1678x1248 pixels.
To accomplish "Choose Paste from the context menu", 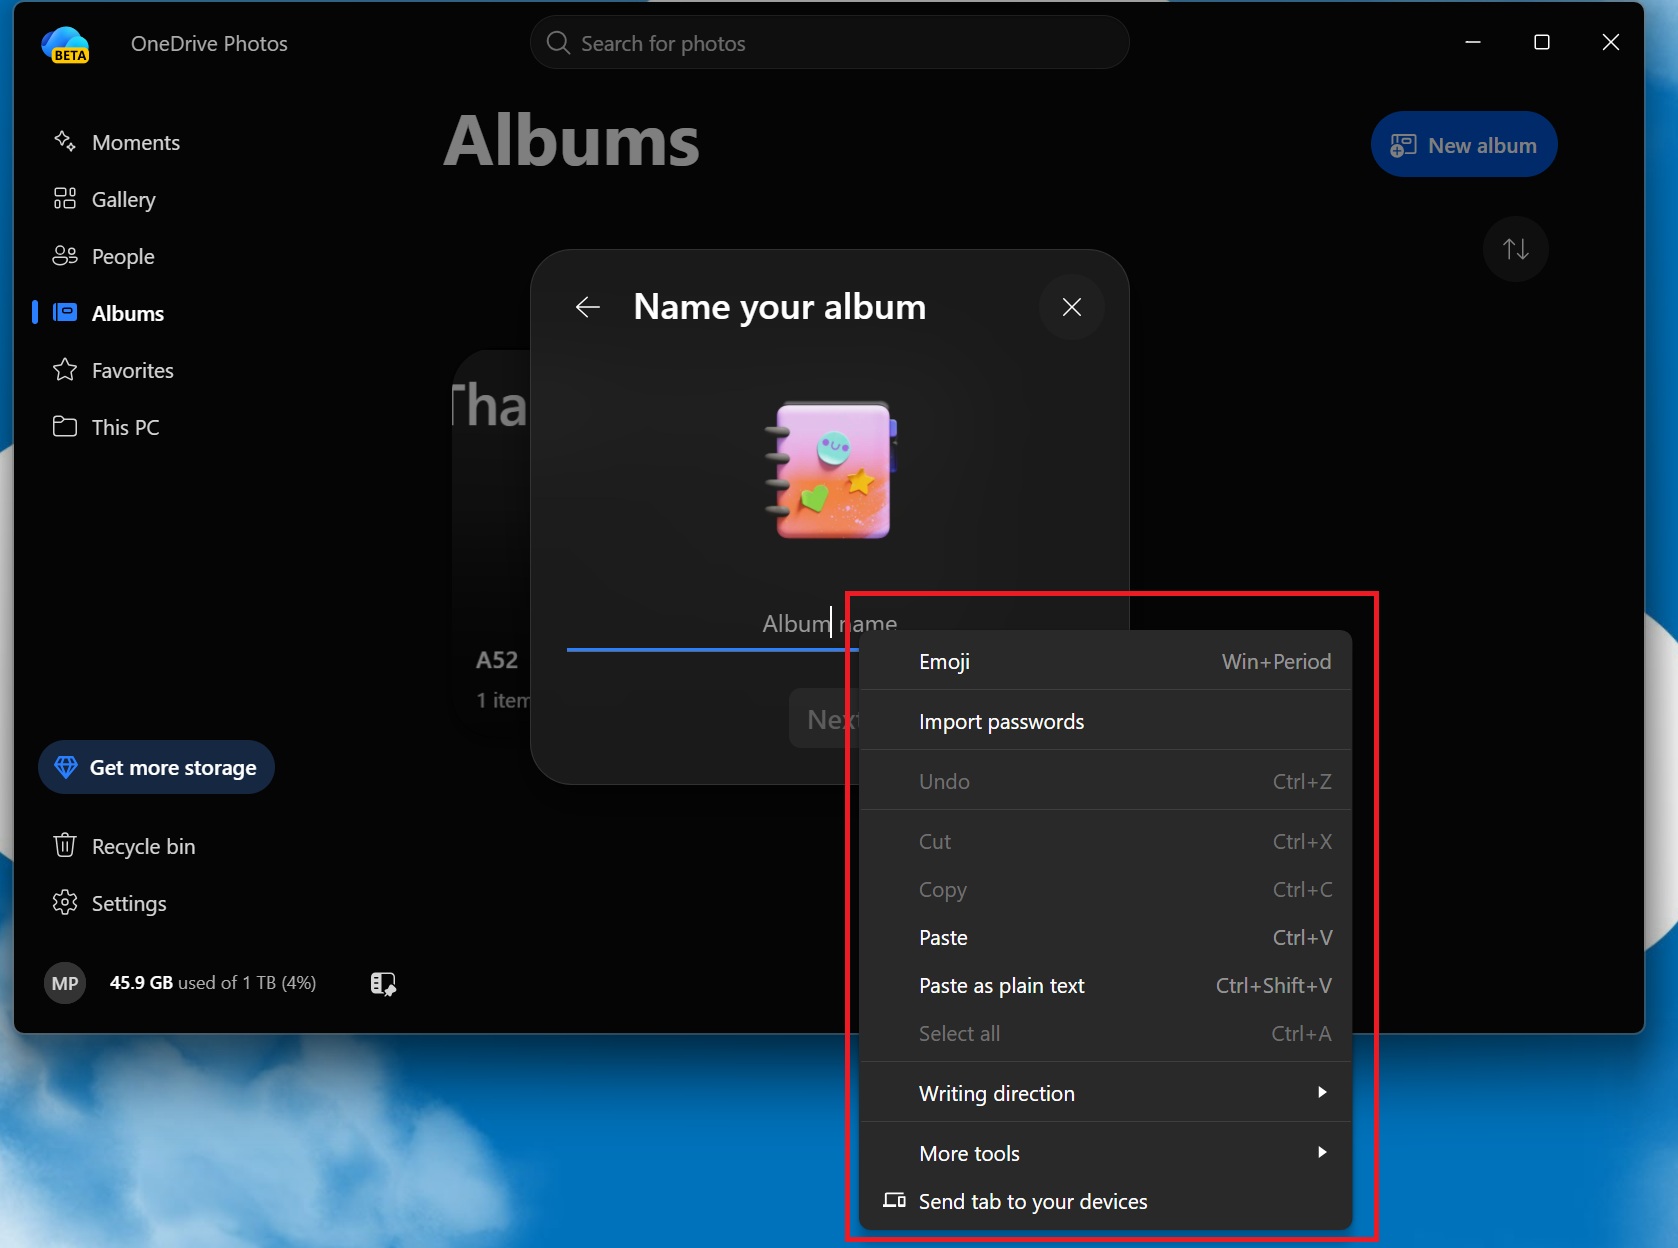I will point(1105,937).
